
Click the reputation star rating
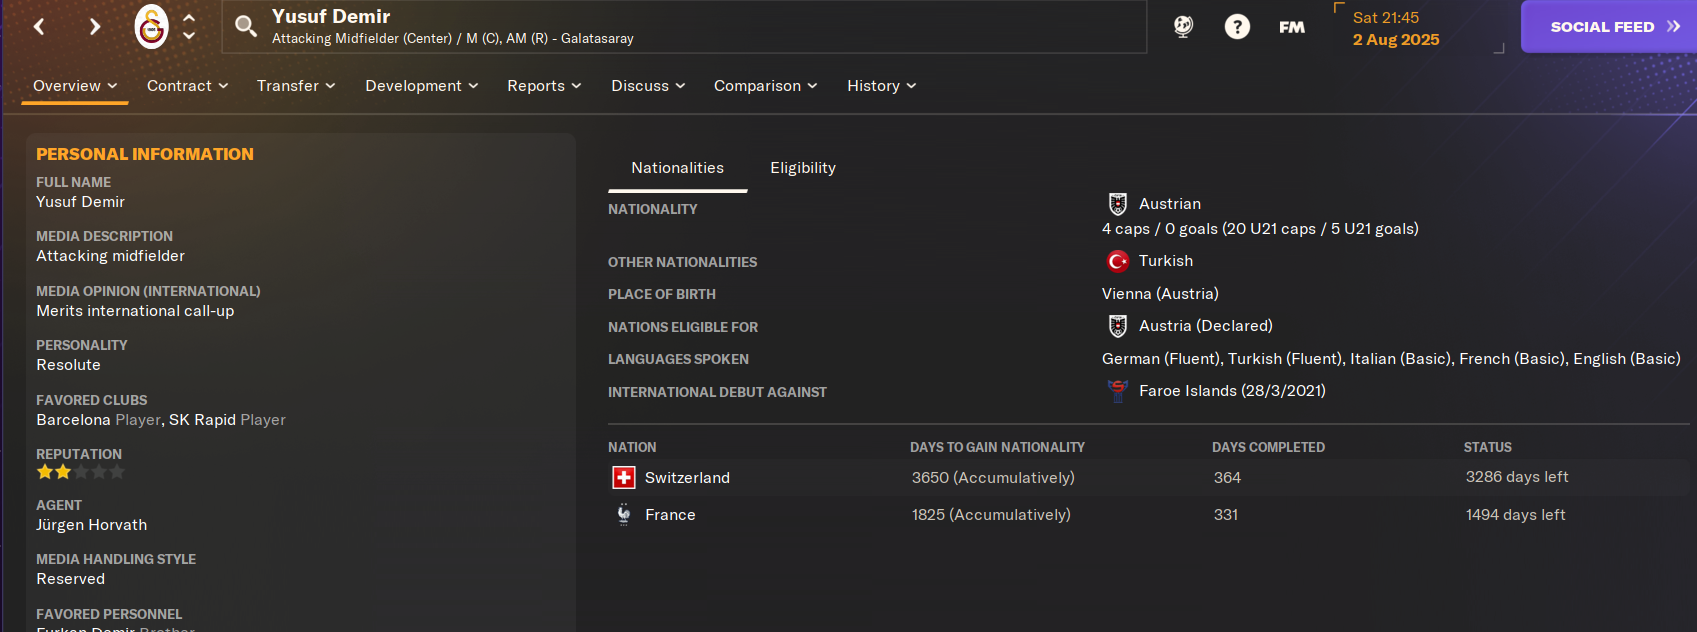point(81,472)
